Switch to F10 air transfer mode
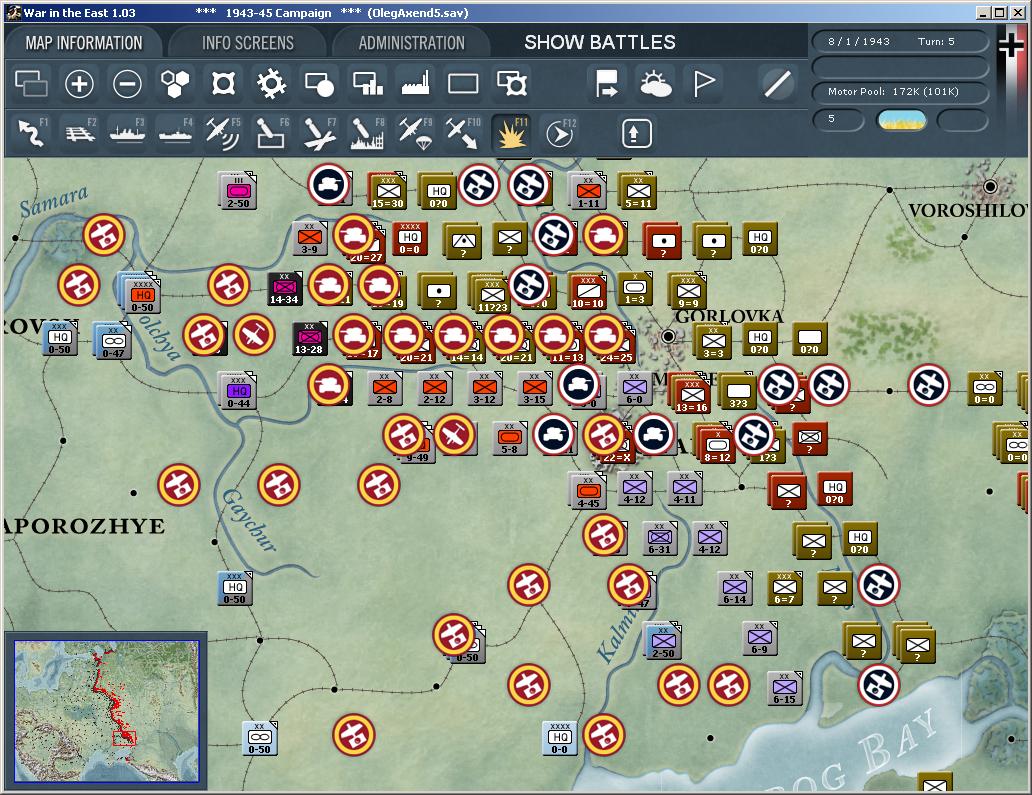The width and height of the screenshot is (1032, 795). point(463,133)
